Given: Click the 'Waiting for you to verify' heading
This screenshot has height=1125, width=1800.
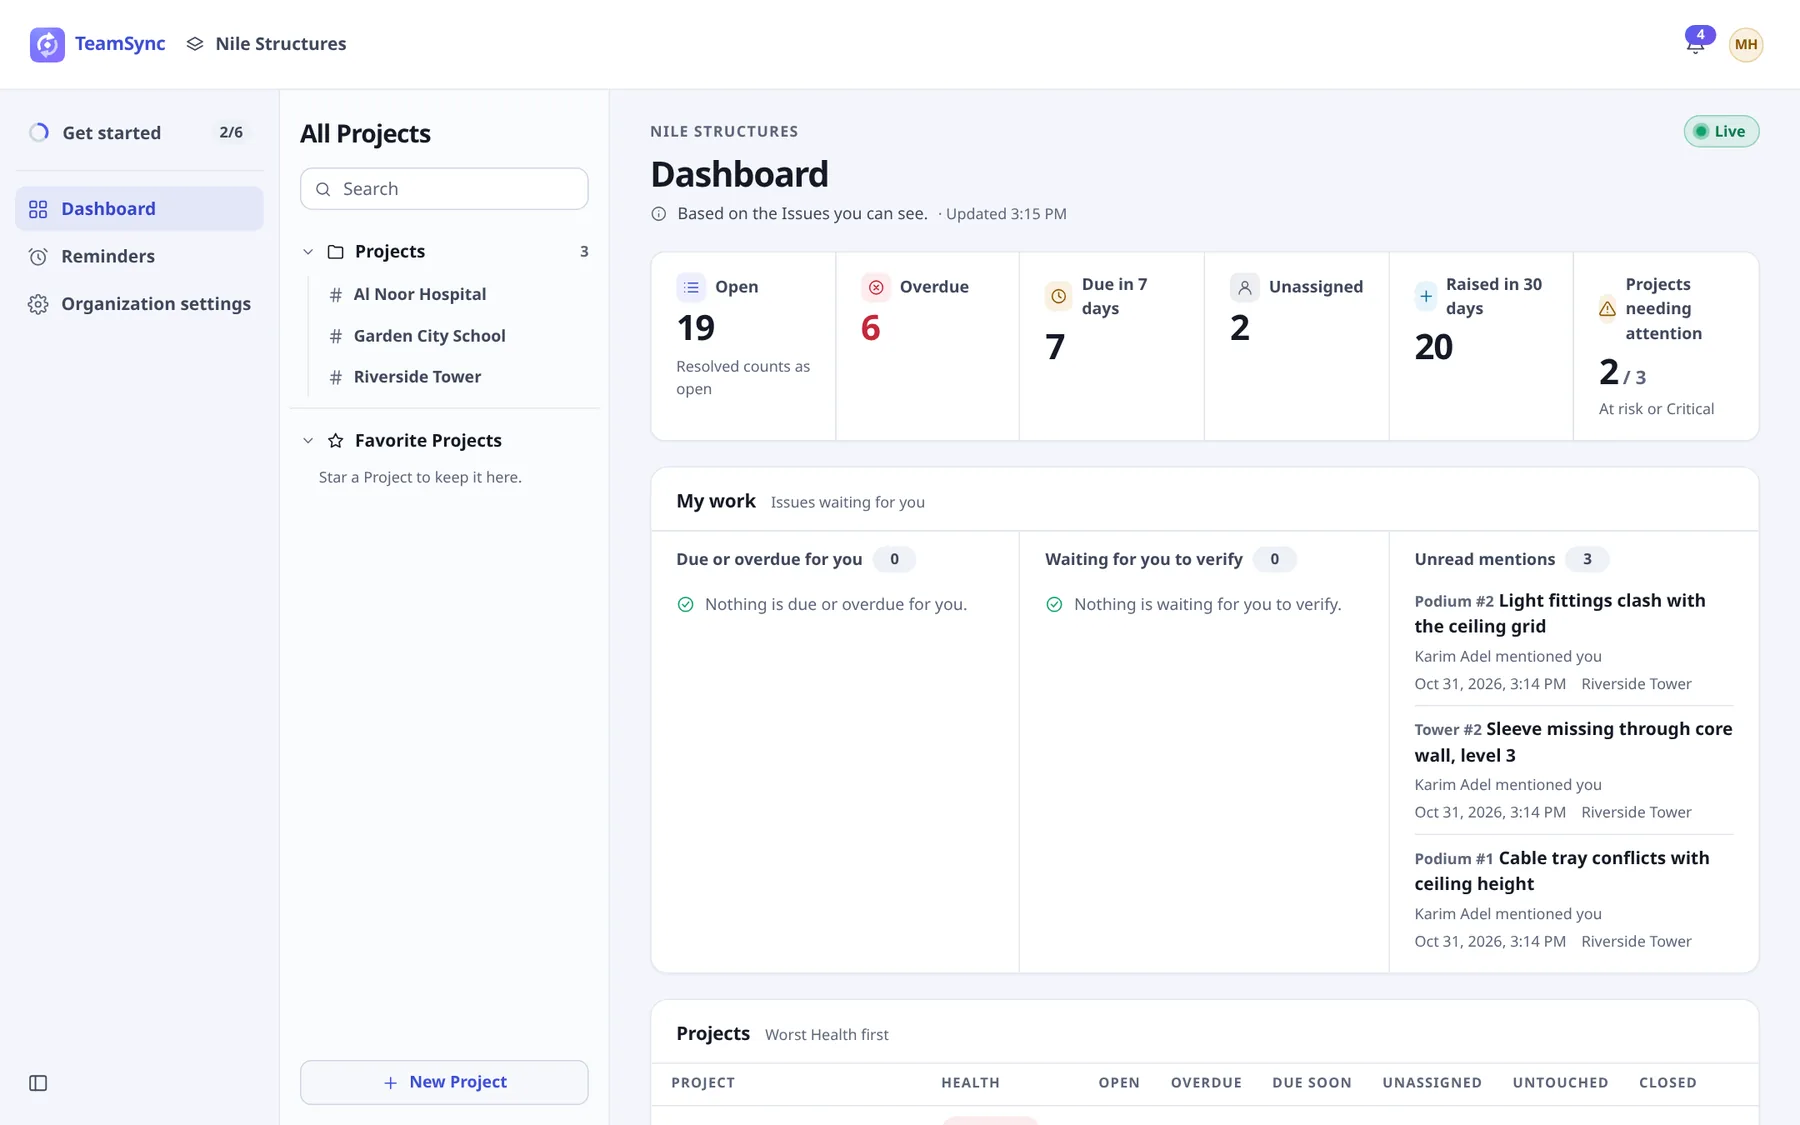Looking at the screenshot, I should (1144, 559).
